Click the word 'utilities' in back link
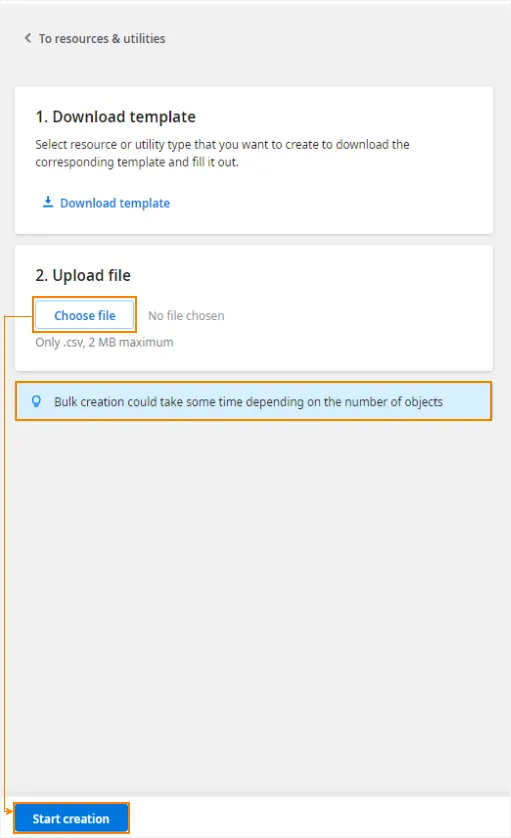The height and width of the screenshot is (838, 511). [x=144, y=38]
